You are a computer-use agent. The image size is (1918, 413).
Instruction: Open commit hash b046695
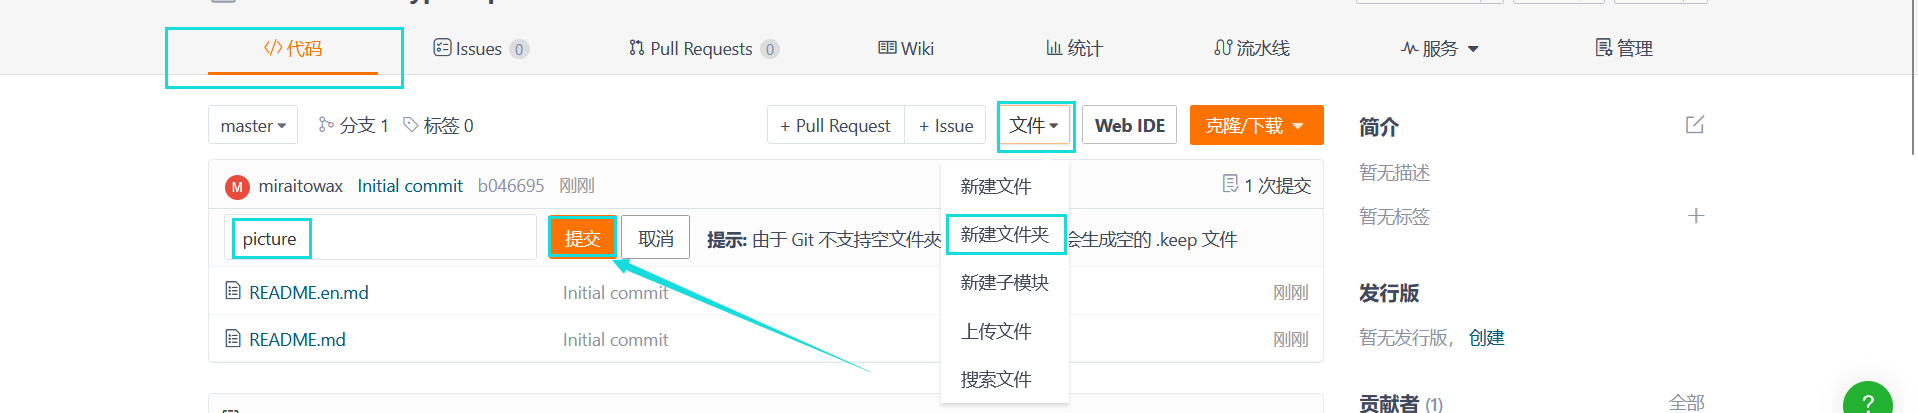[511, 186]
